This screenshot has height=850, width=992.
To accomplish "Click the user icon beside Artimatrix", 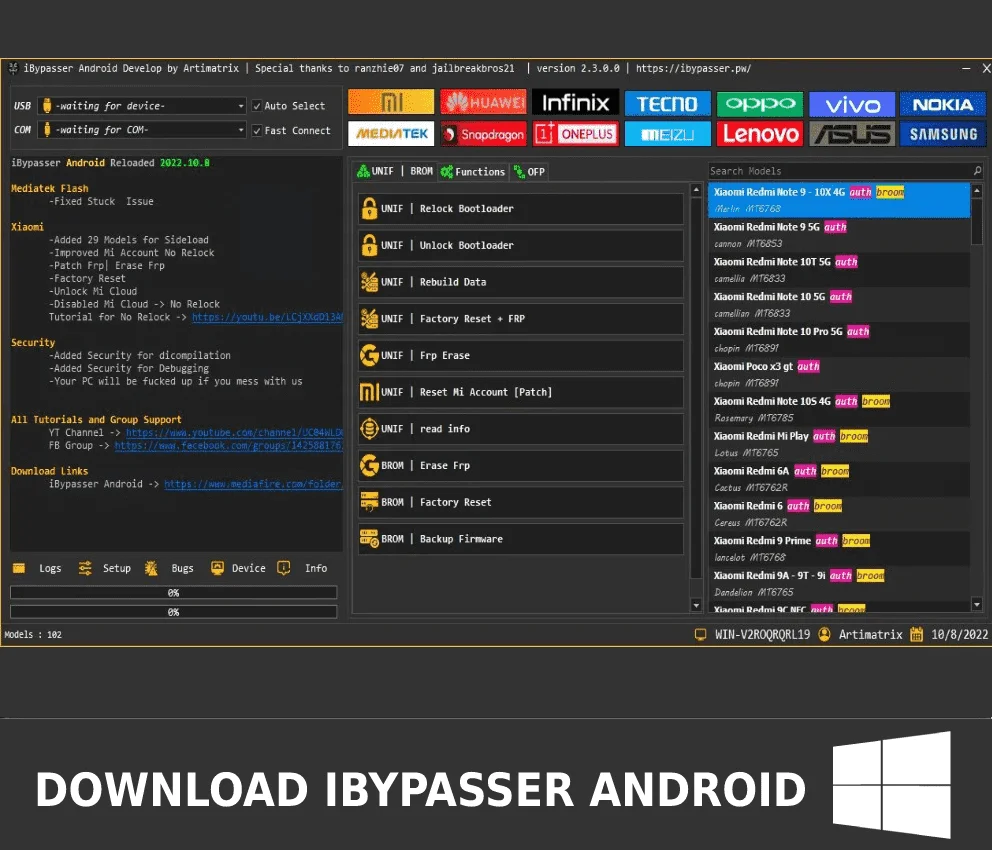I will pos(824,634).
